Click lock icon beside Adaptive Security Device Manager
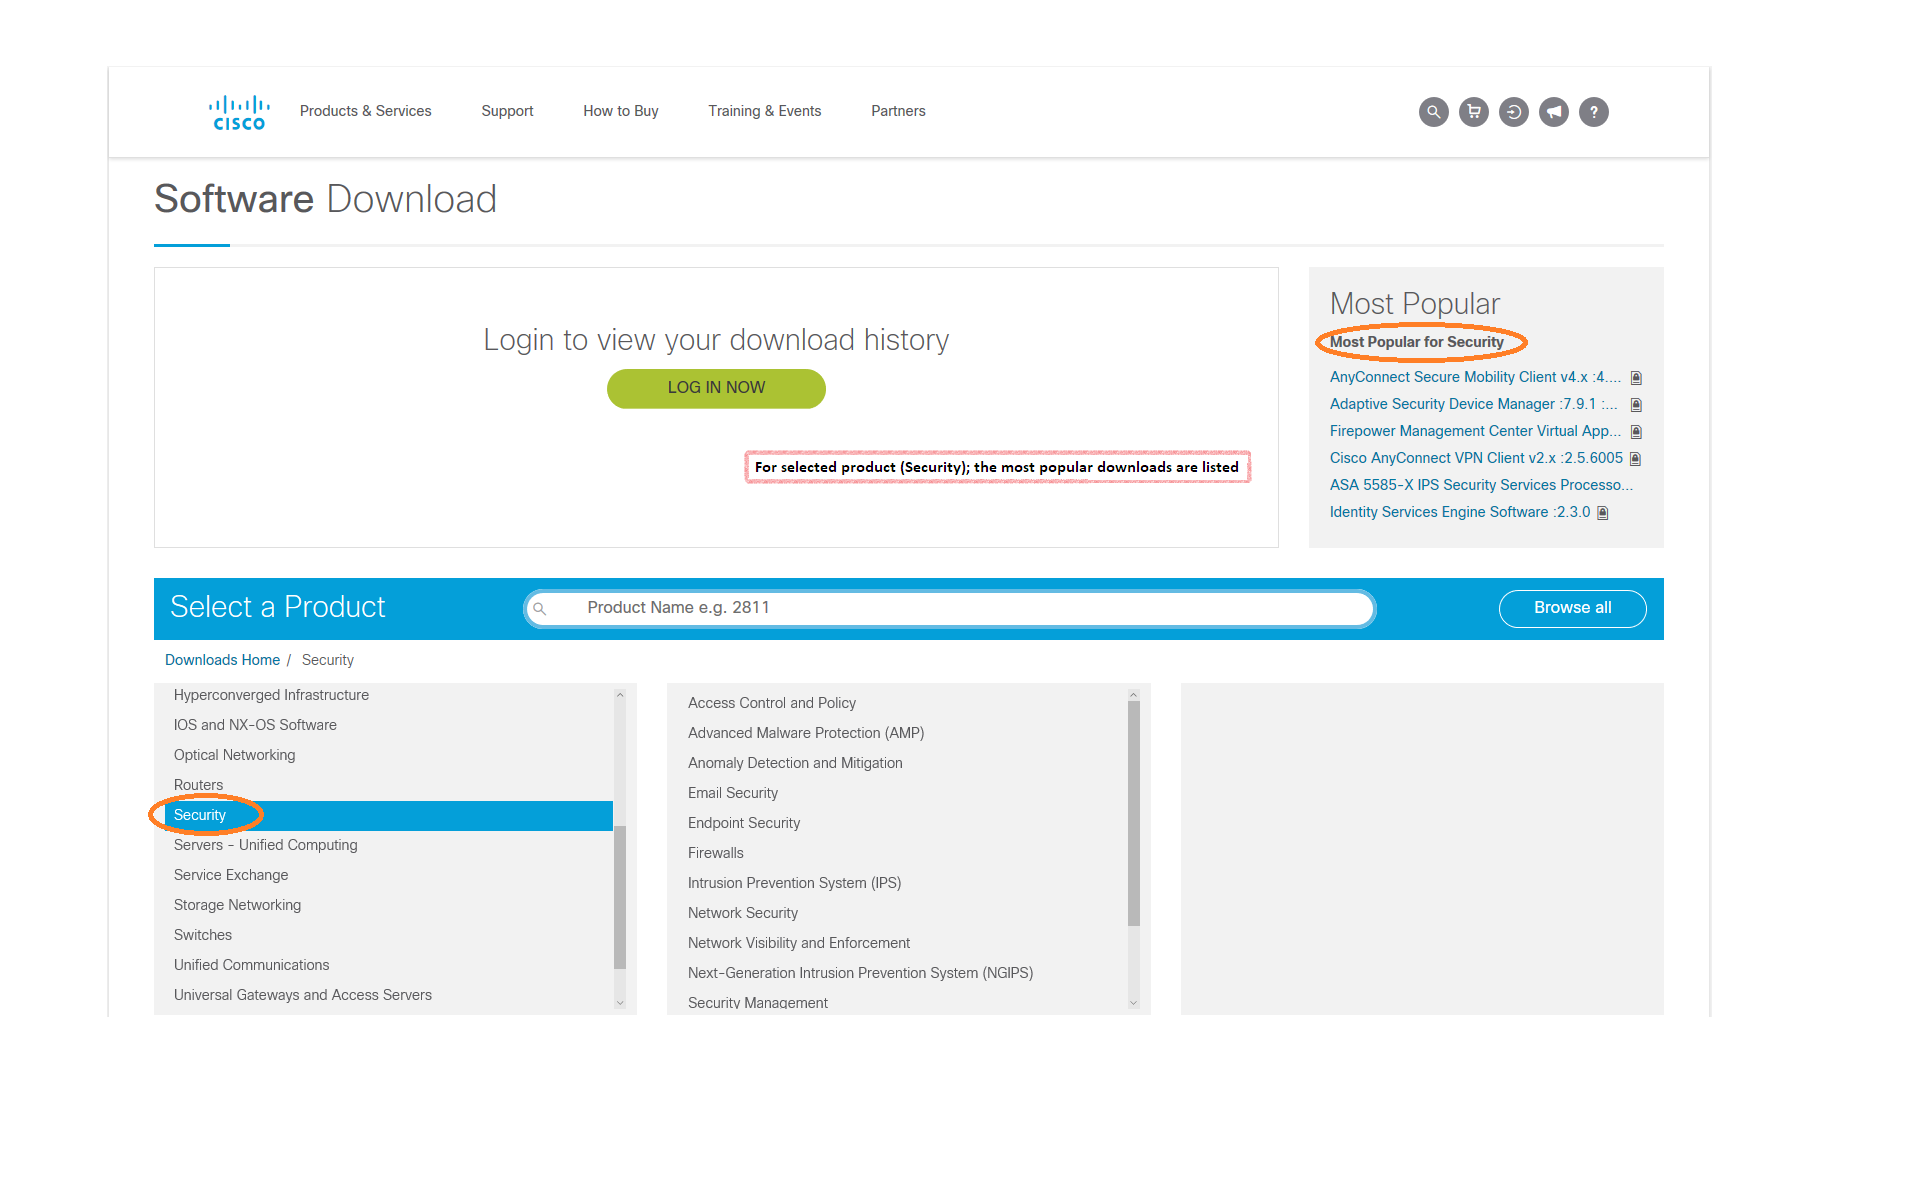 pos(1636,405)
